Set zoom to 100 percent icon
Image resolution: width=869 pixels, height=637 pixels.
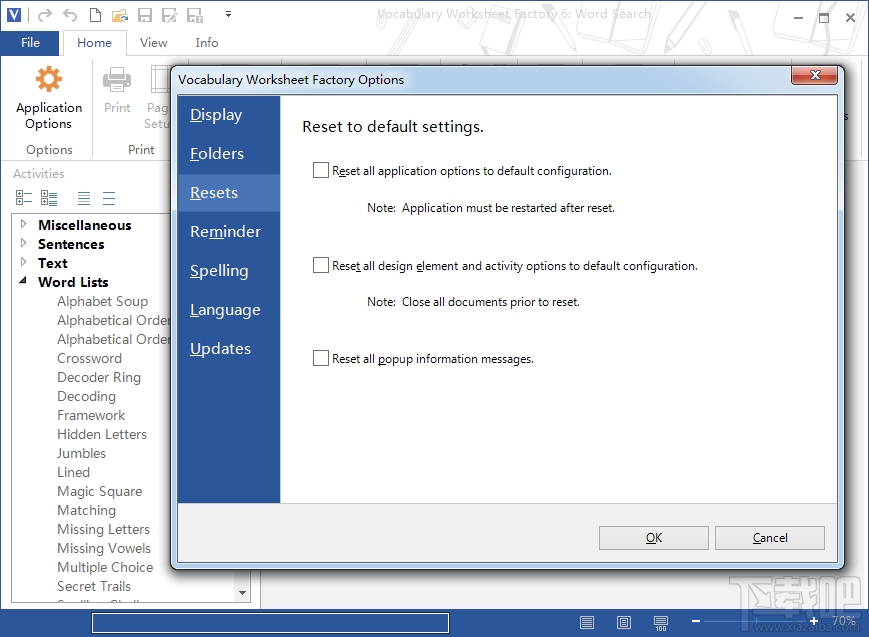coord(661,623)
